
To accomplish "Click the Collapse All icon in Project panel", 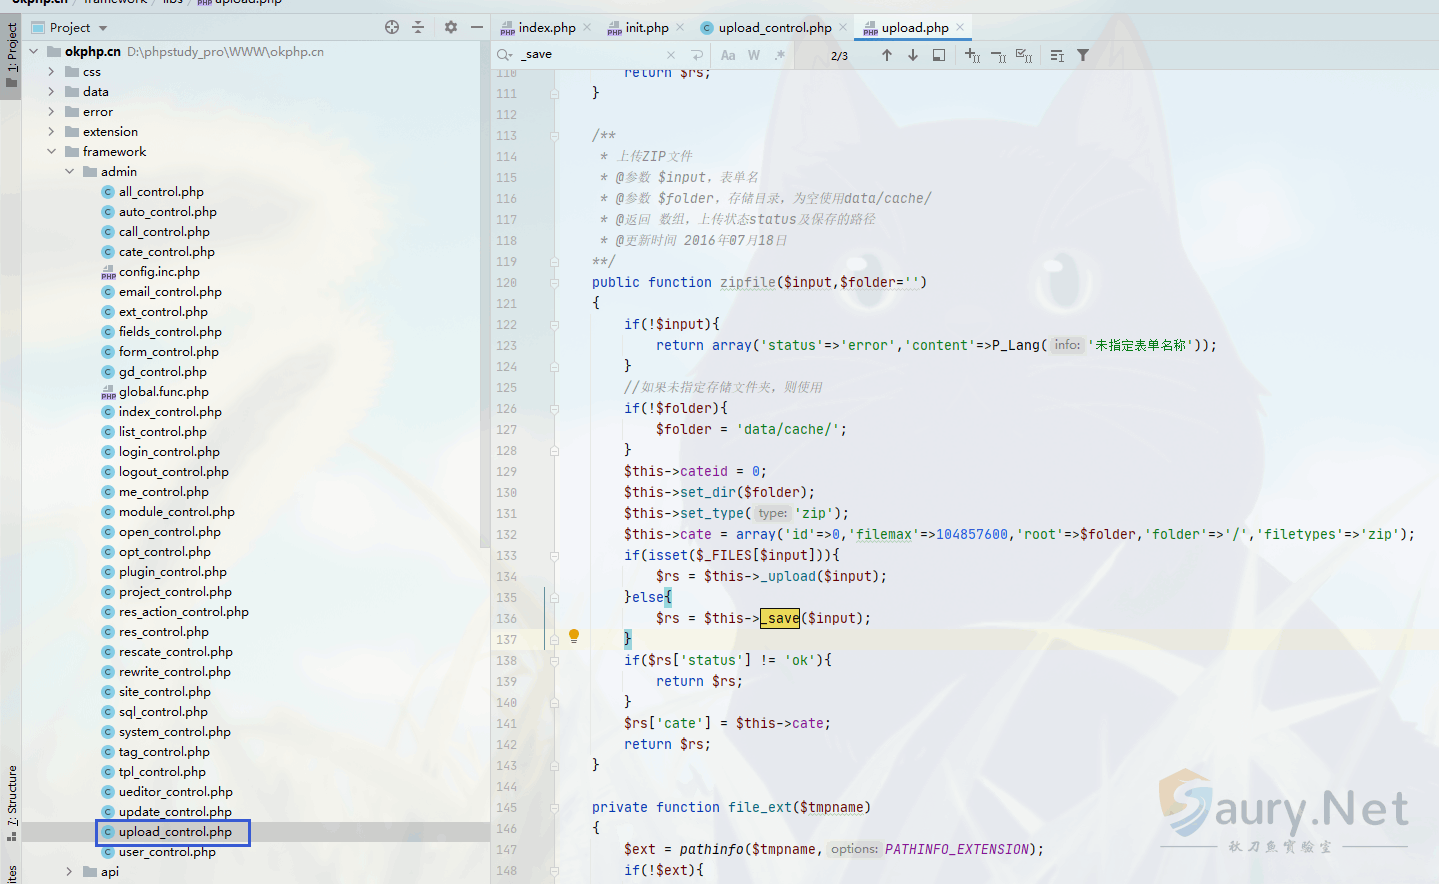I will tap(418, 27).
